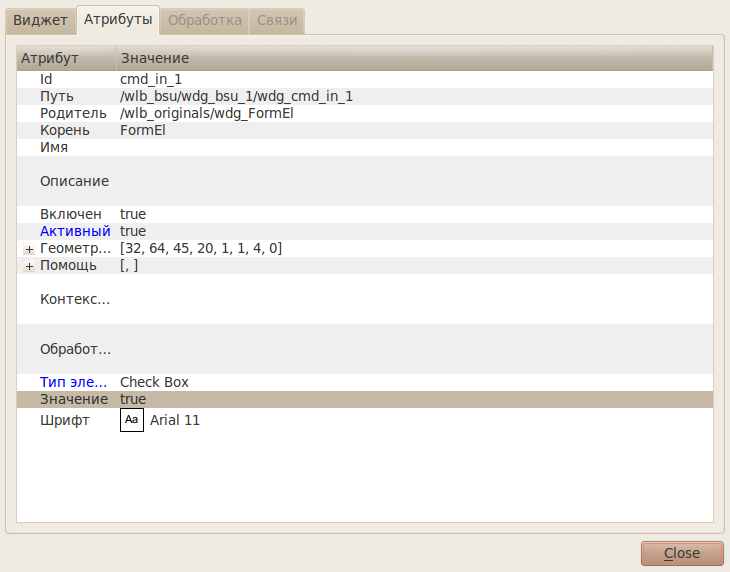Go to the Связи tab
This screenshot has height=572, width=730.
pyautogui.click(x=277, y=20)
